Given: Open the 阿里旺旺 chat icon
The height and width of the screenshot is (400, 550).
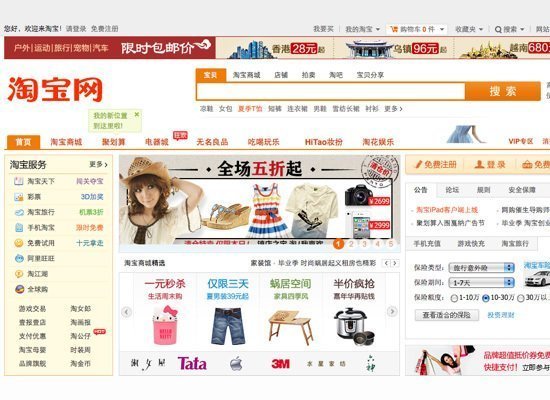Looking at the screenshot, I should point(19,259).
